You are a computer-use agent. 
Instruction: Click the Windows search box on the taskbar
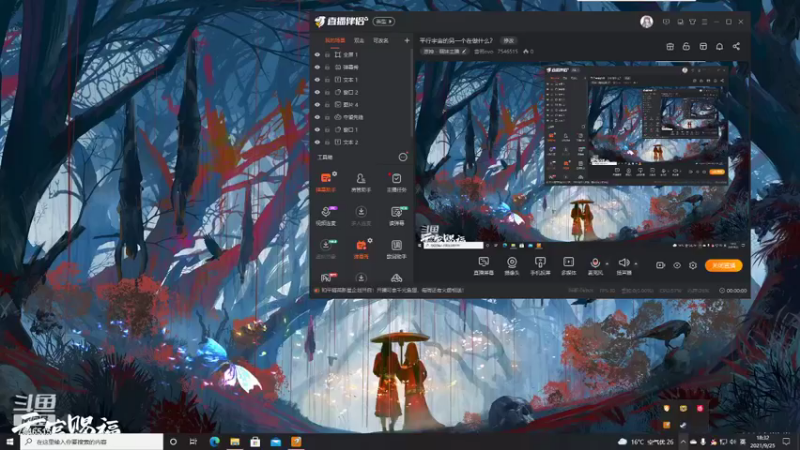[92, 442]
